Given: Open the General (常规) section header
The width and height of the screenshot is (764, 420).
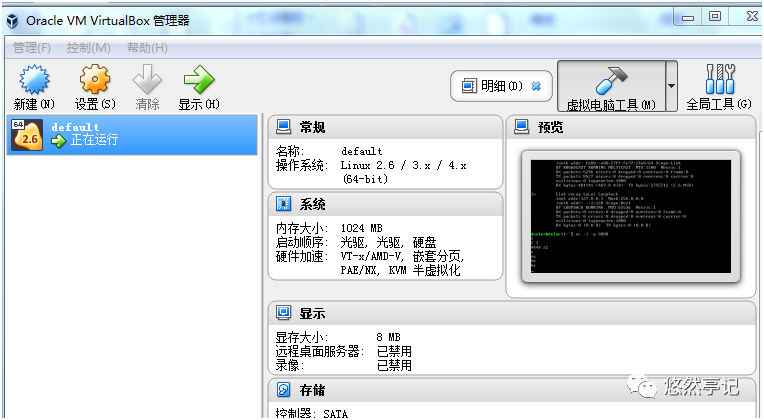Looking at the screenshot, I should (385, 127).
